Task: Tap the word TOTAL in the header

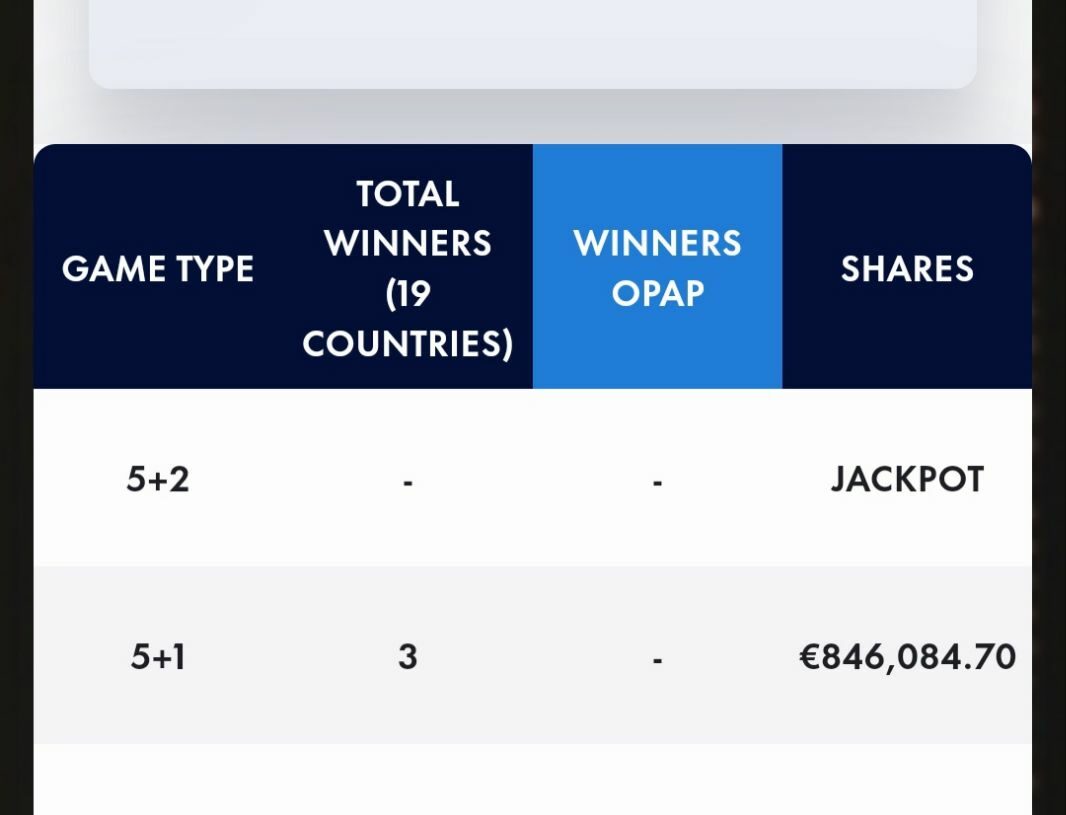Action: point(408,193)
